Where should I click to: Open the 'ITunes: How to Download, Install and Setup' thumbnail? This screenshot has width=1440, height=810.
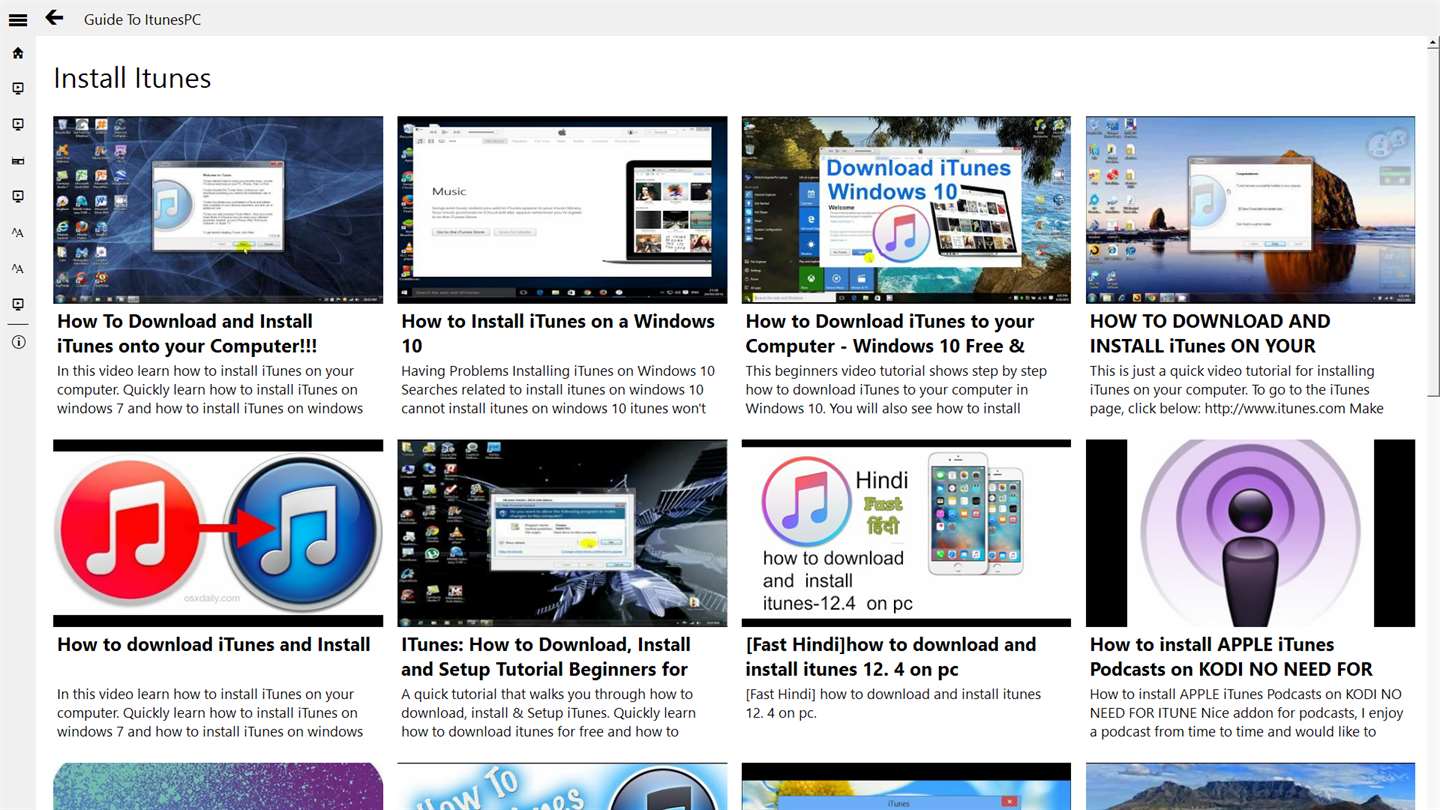pyautogui.click(x=562, y=533)
